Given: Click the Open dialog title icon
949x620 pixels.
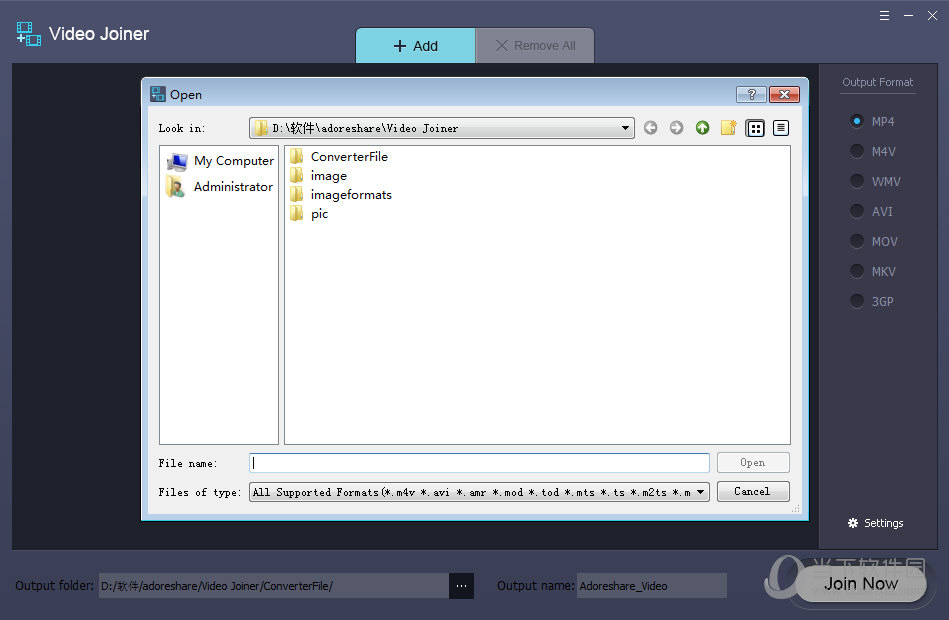Looking at the screenshot, I should pos(158,94).
